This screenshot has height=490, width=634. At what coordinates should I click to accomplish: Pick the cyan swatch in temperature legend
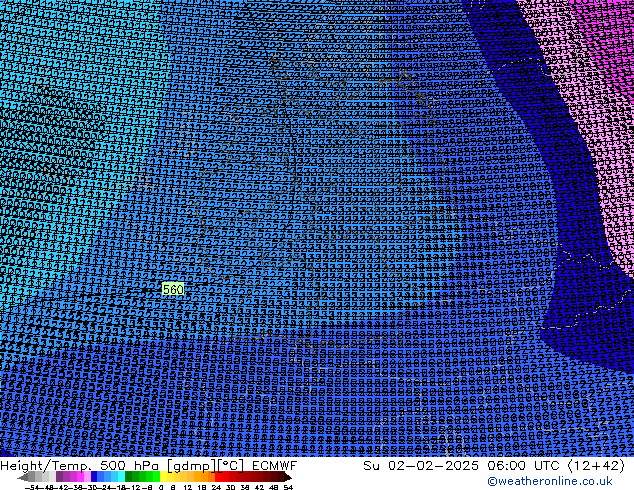118,477
